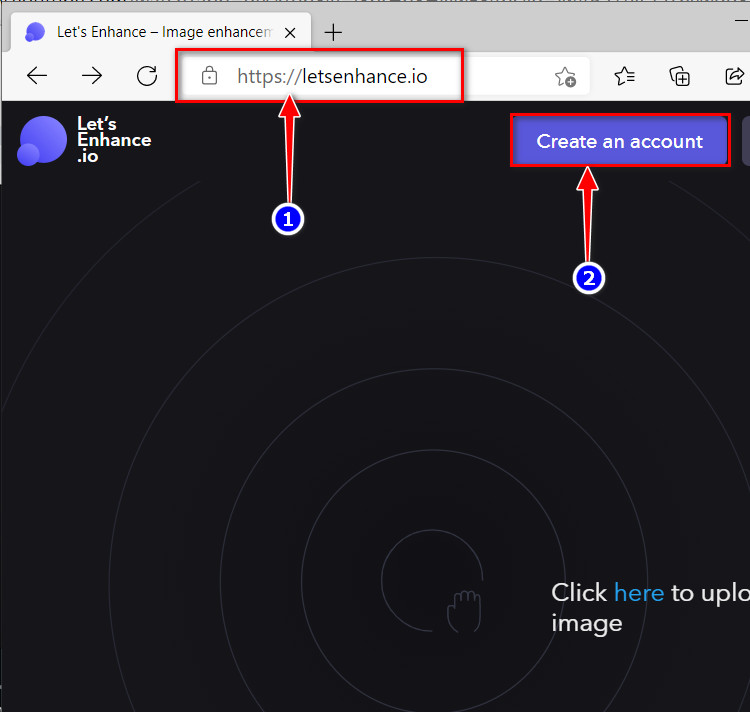The width and height of the screenshot is (750, 712).
Task: Click the partially visible button beside Create an account
Action: [745, 141]
